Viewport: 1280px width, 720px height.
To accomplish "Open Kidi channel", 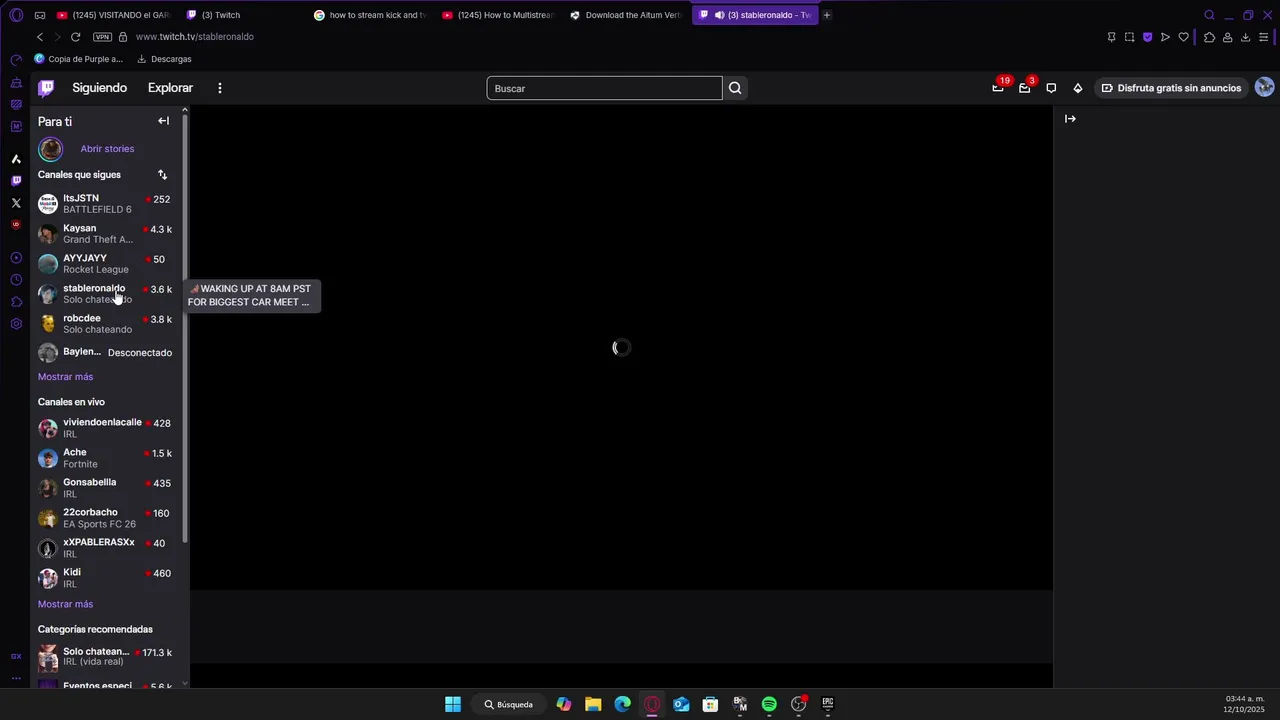I will tap(108, 578).
